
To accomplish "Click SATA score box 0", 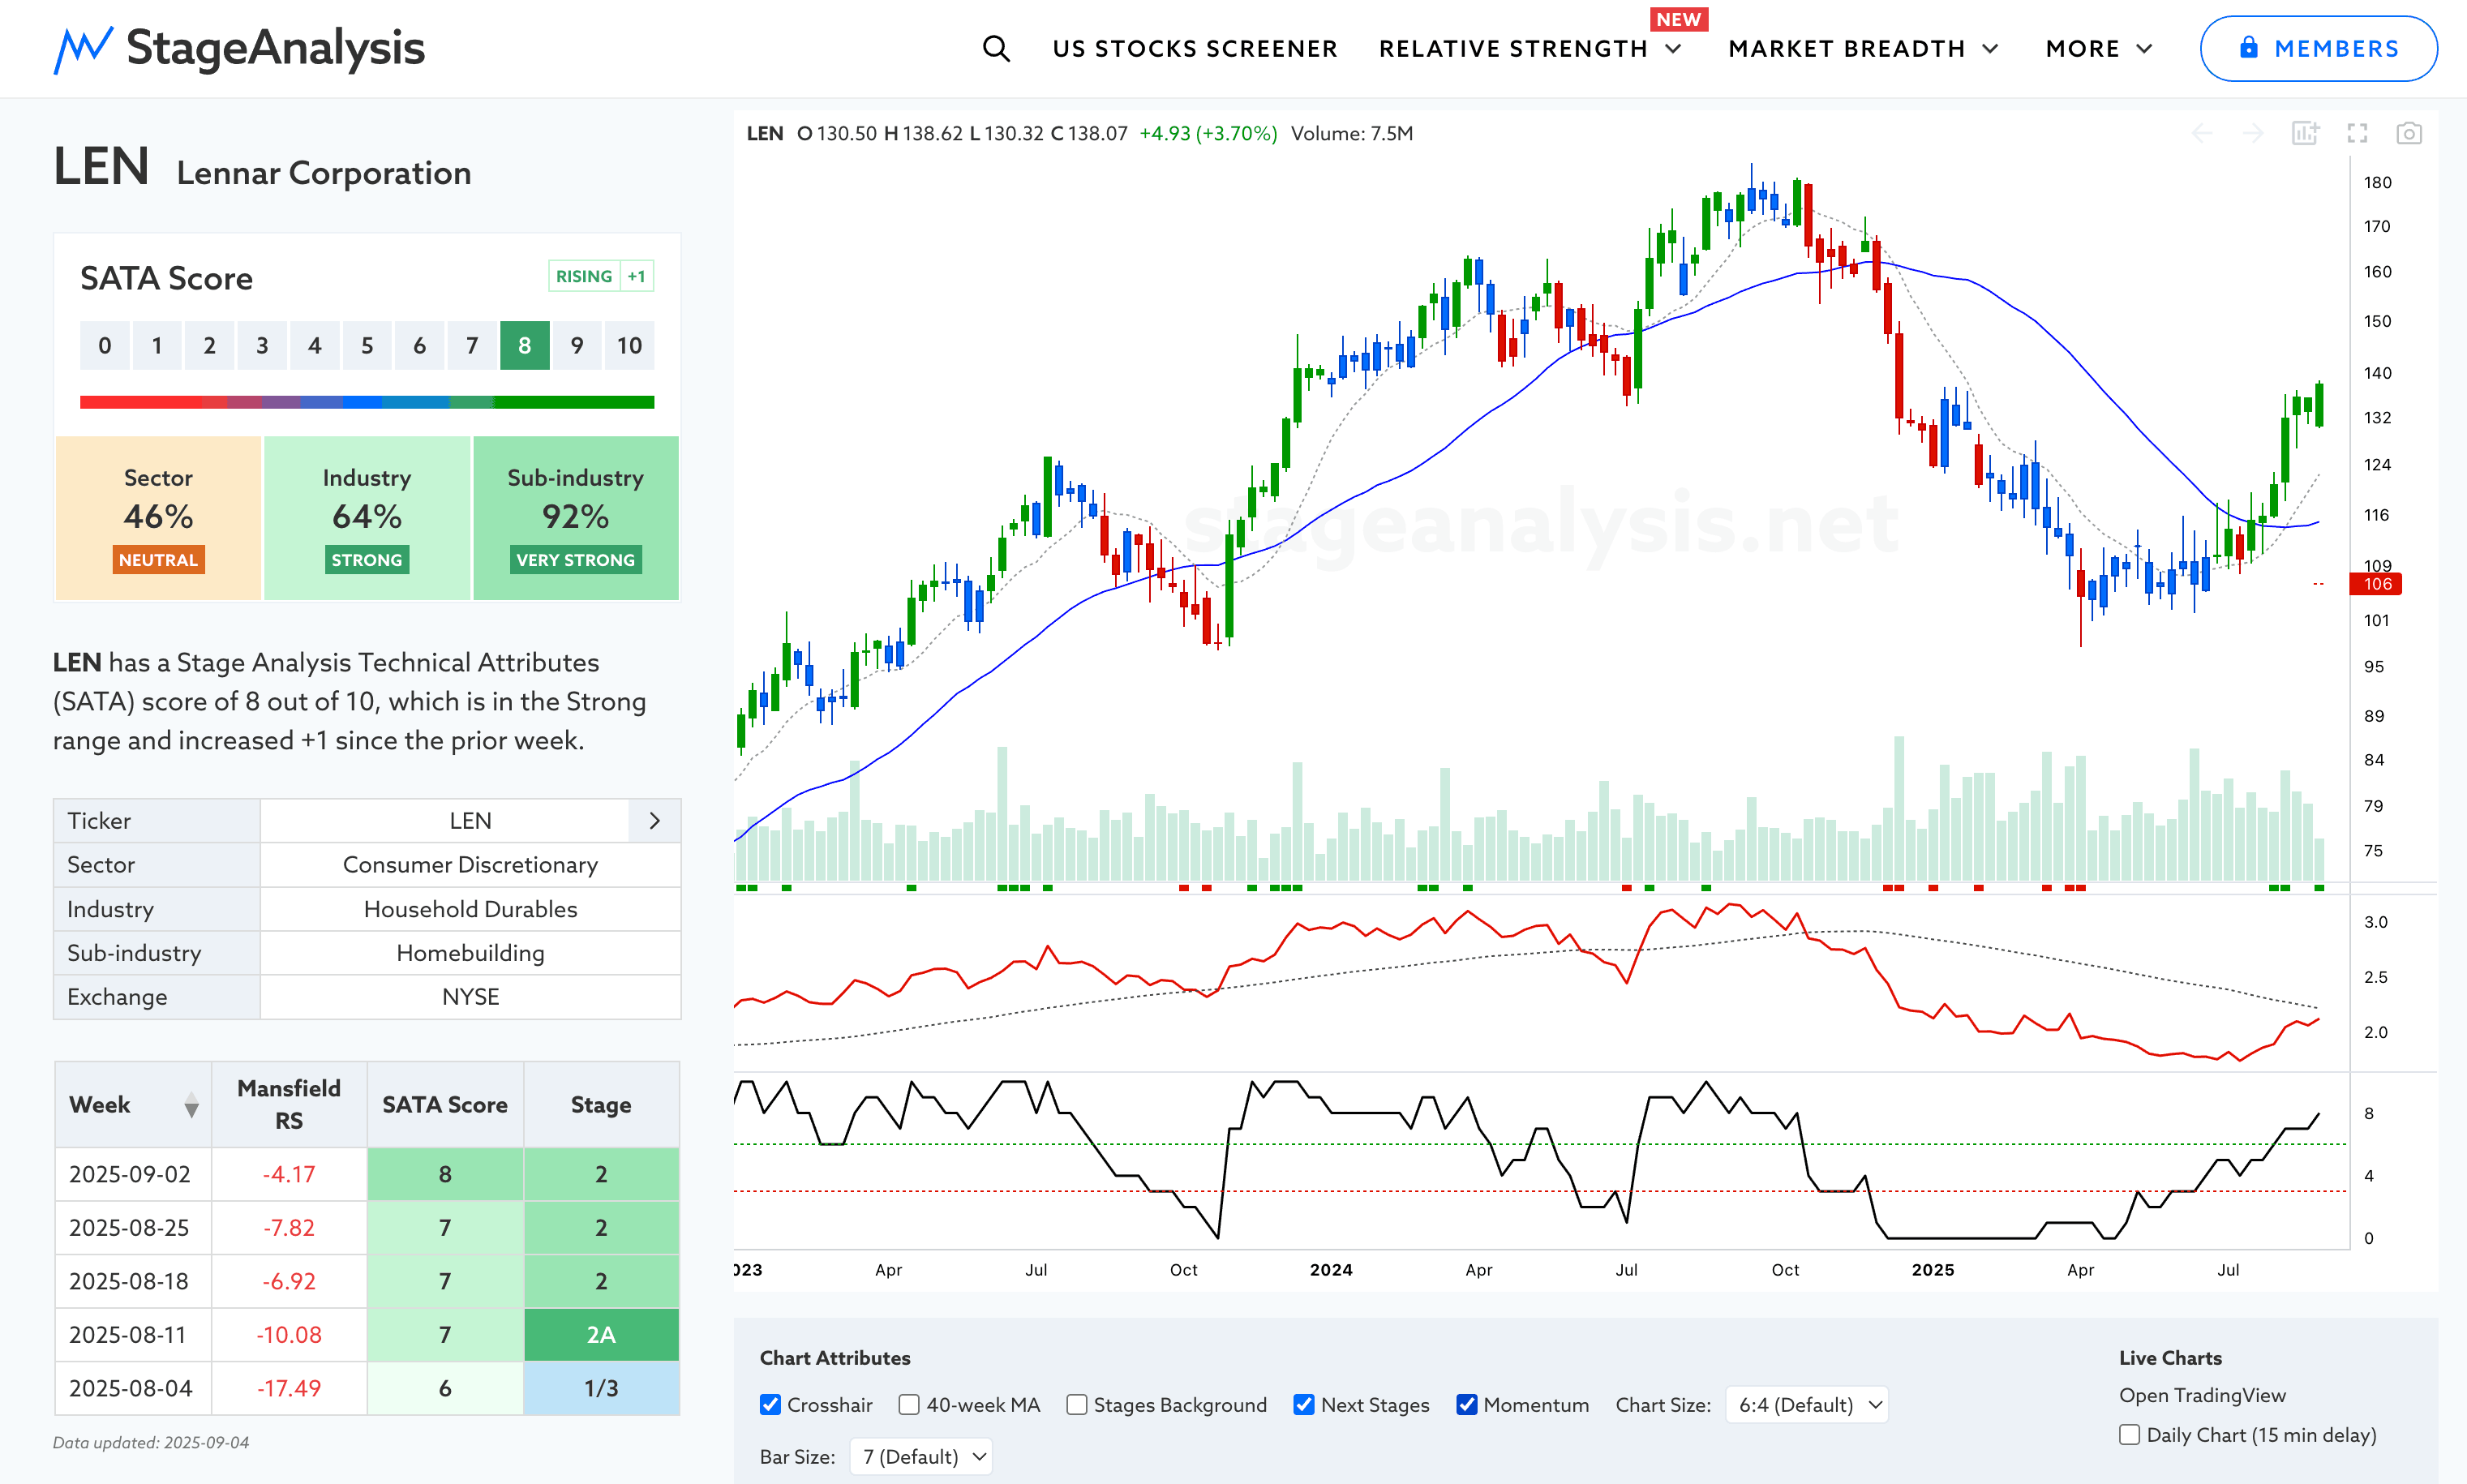I will 105,346.
